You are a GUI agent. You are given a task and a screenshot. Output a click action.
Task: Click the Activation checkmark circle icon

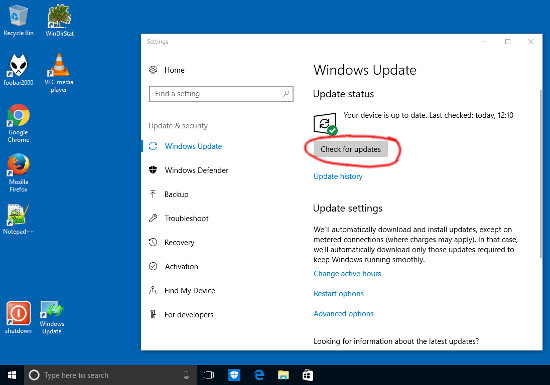(x=153, y=266)
